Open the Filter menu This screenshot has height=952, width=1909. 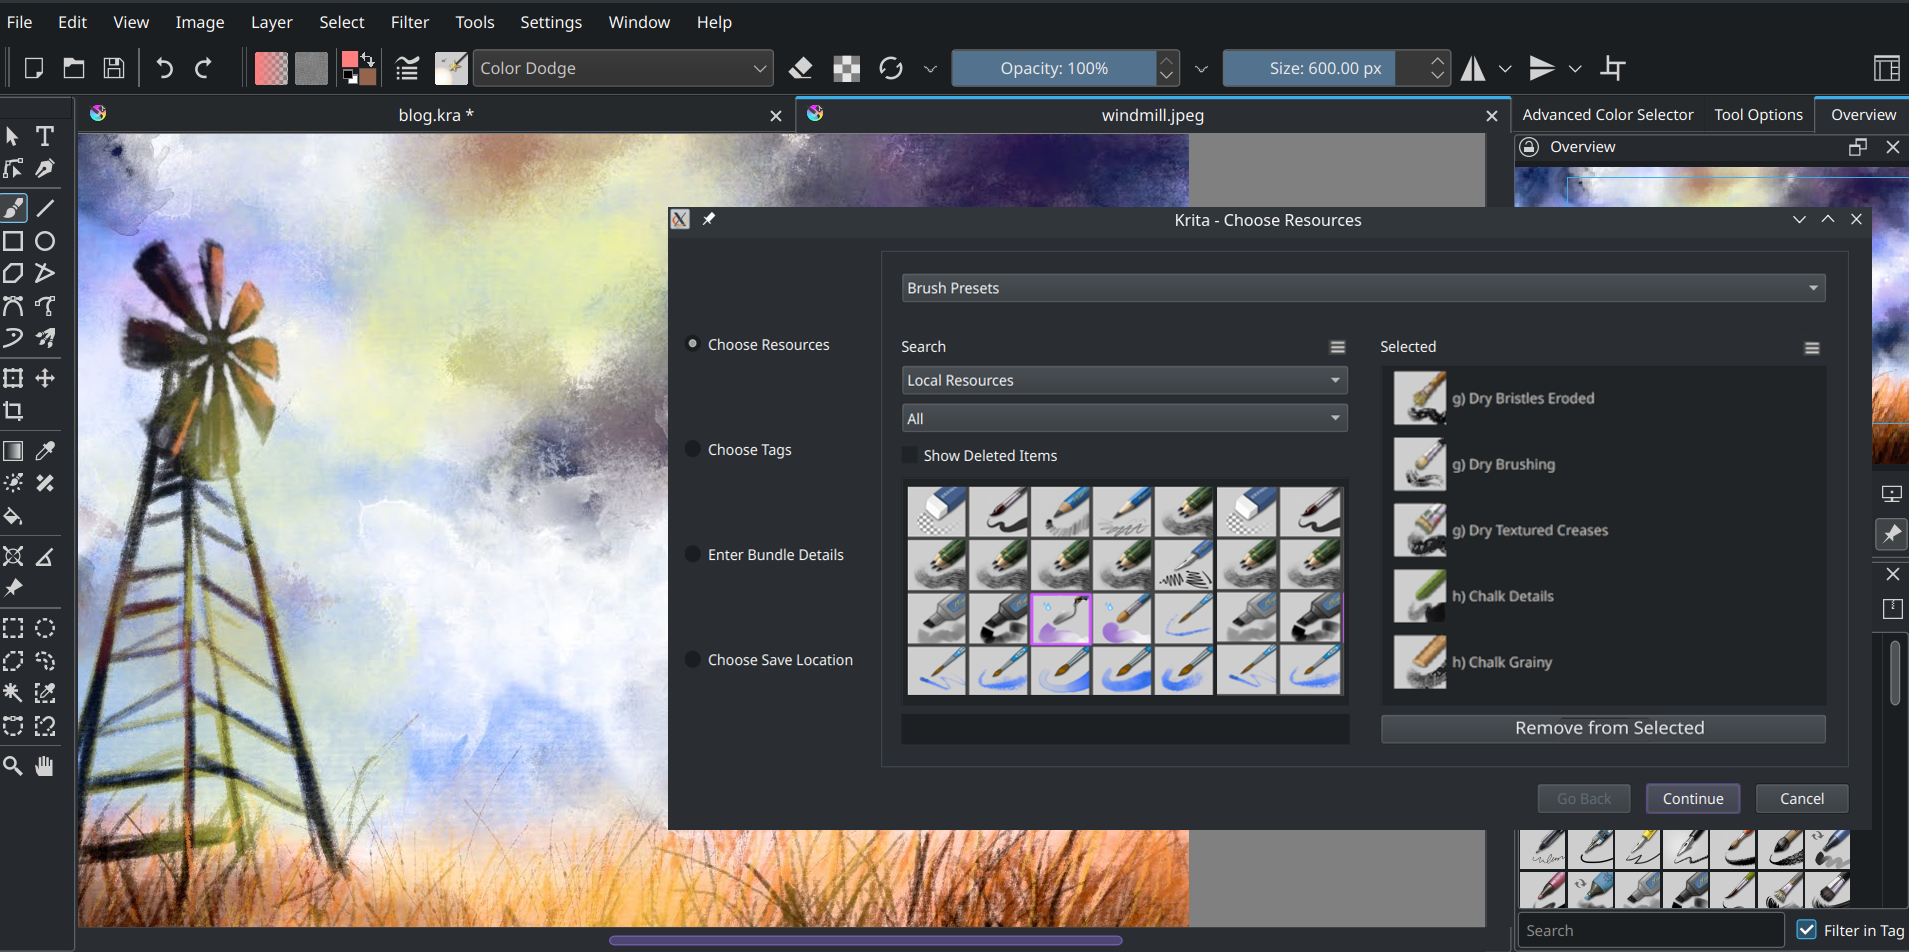tap(409, 22)
